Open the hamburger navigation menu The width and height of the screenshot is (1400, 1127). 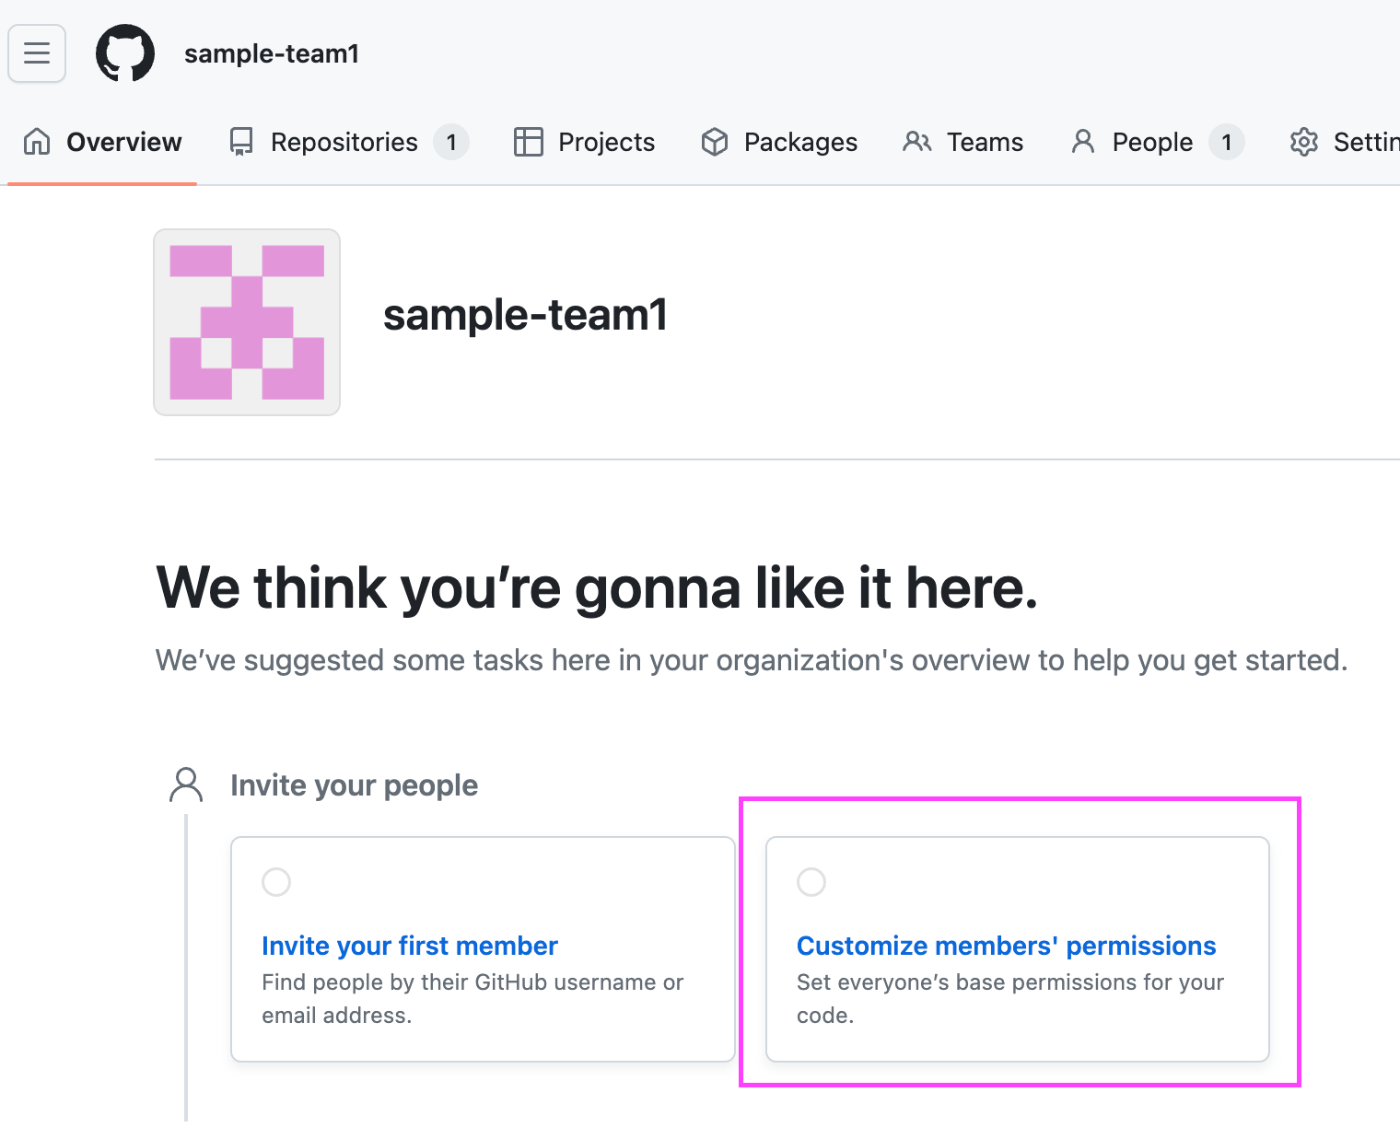(x=36, y=53)
